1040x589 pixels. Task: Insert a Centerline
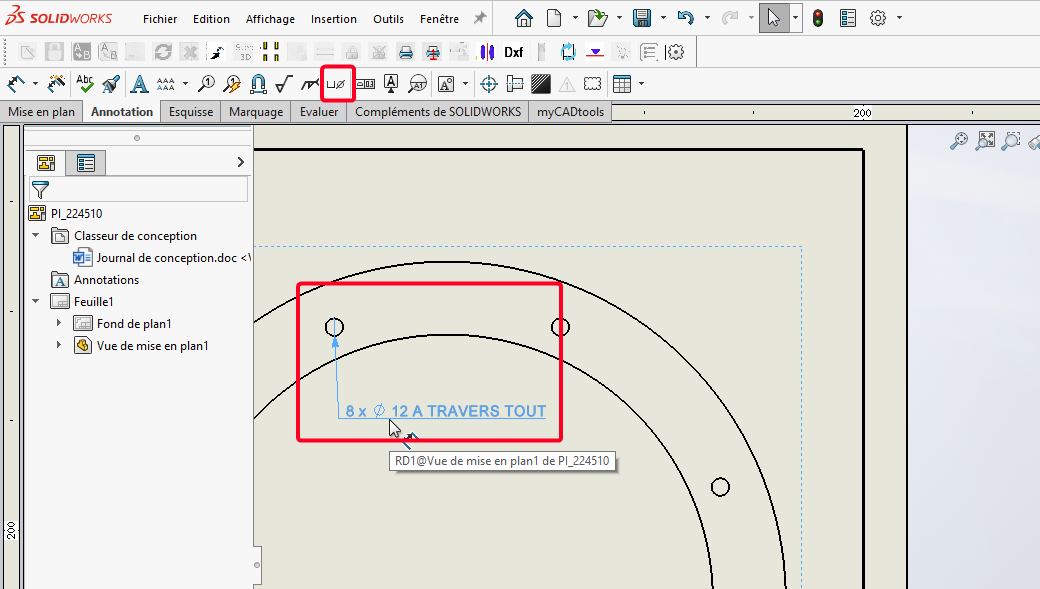(x=515, y=84)
